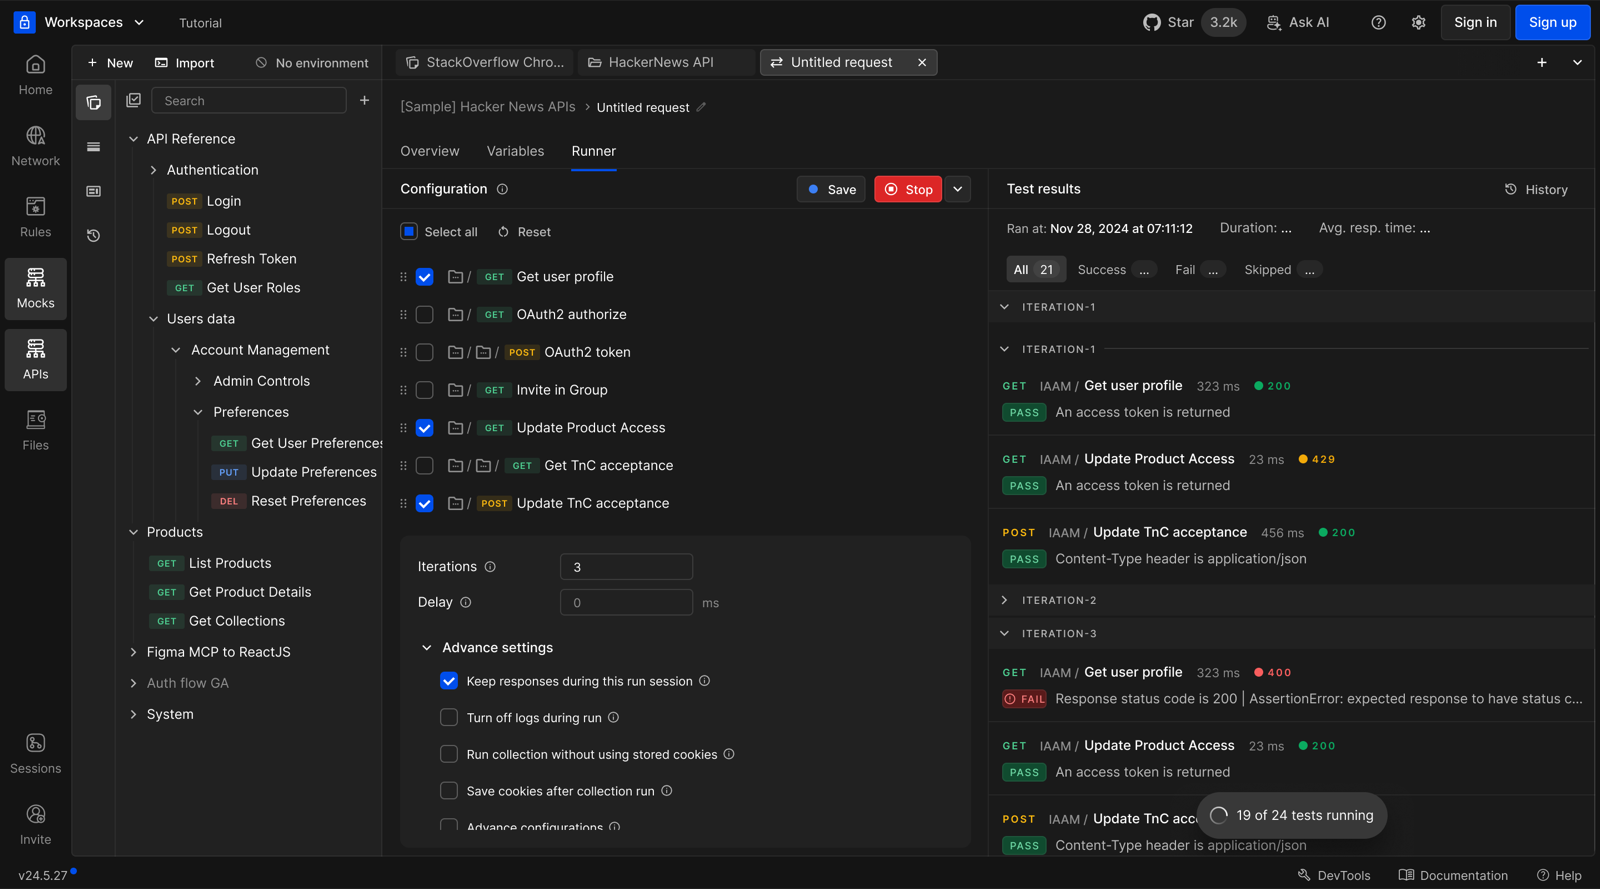Filter results by Success
Image resolution: width=1600 pixels, height=889 pixels.
(x=1116, y=270)
